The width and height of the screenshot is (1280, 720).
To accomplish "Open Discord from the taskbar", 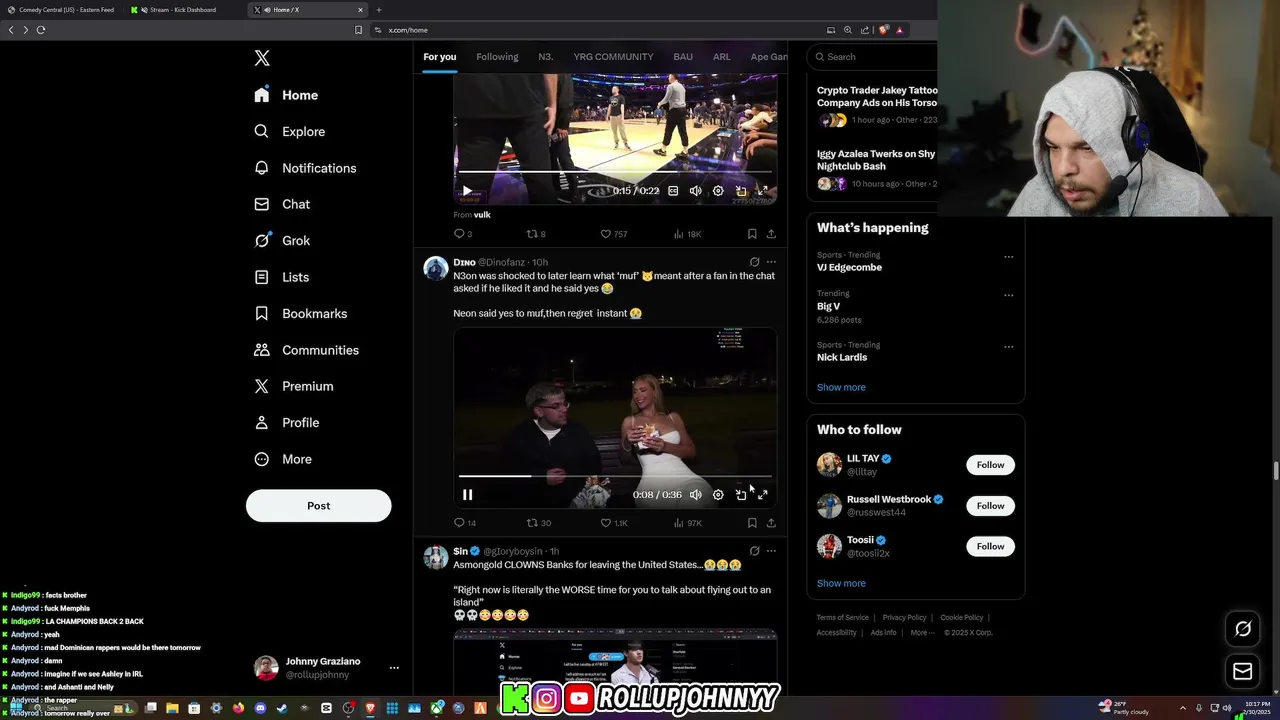I will (260, 708).
